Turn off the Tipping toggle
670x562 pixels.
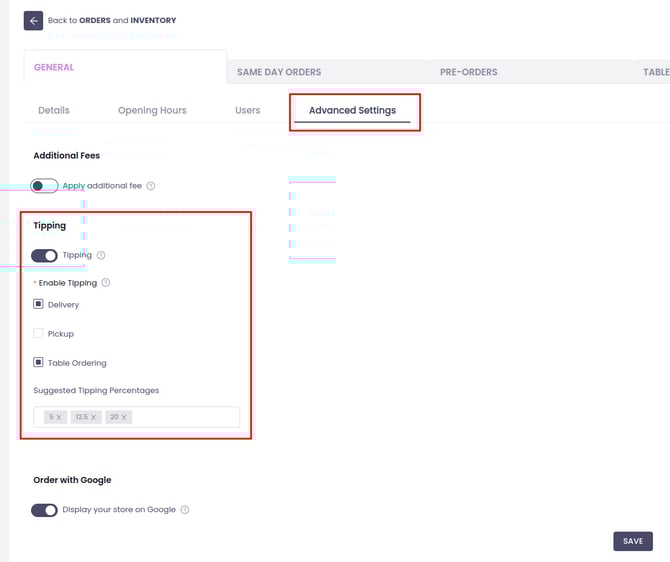(x=44, y=255)
